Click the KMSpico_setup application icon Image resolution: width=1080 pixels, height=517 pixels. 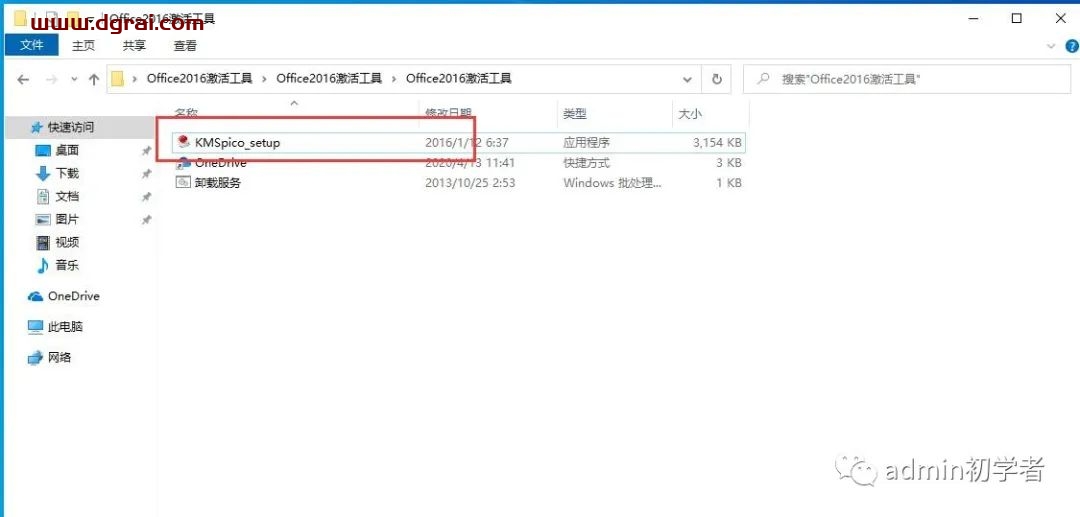(183, 142)
